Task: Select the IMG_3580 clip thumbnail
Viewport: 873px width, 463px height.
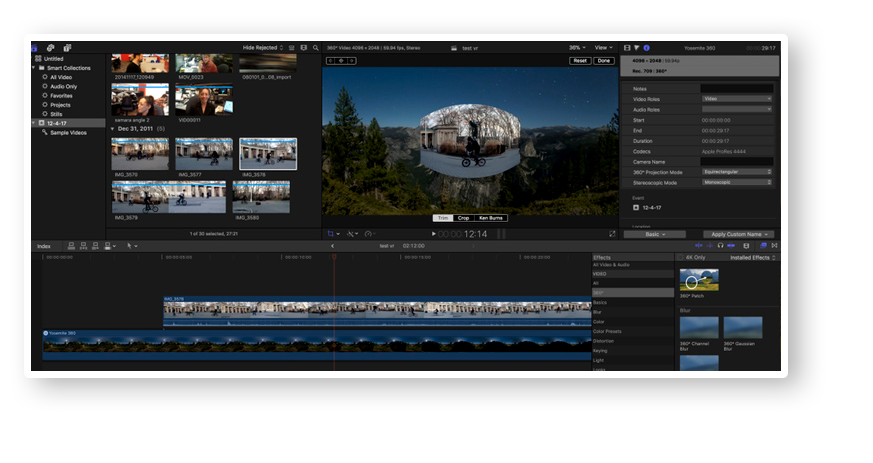Action: [261, 197]
